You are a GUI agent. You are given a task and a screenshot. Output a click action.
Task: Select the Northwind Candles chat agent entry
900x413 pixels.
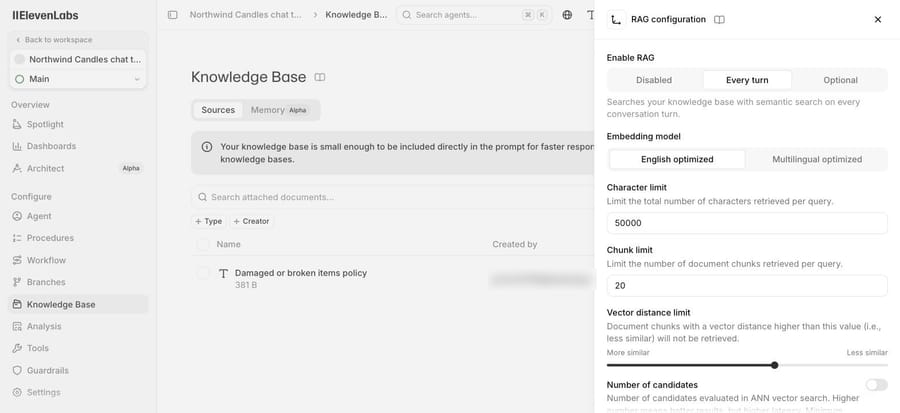78,59
